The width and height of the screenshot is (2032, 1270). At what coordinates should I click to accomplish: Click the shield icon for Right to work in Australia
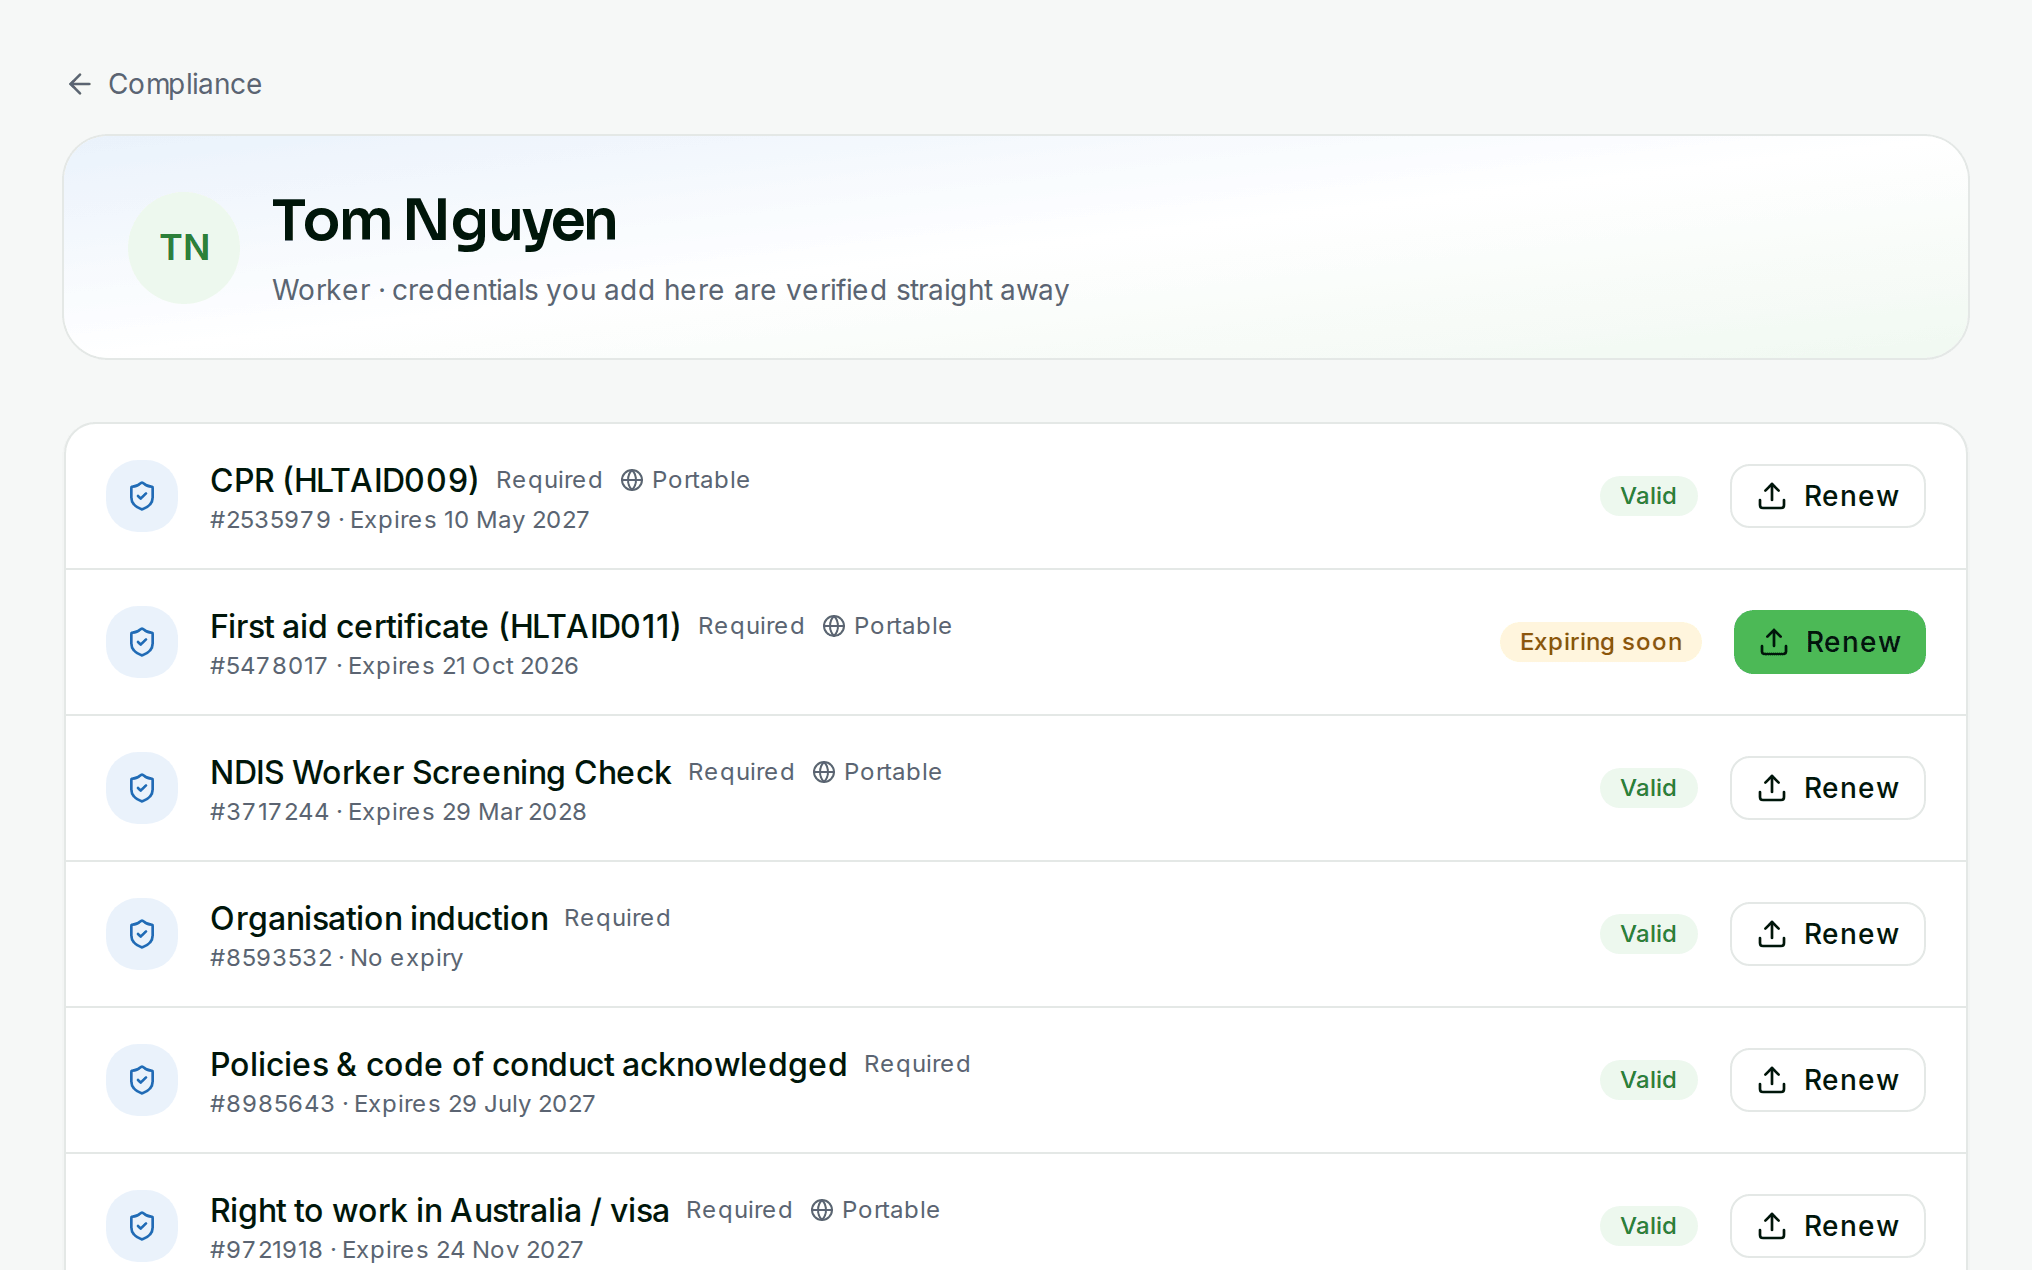point(142,1226)
